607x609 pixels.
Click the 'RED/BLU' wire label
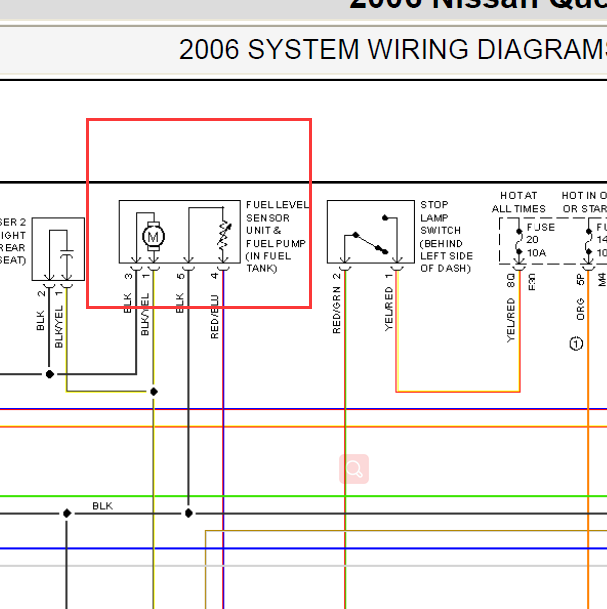pyautogui.click(x=214, y=317)
